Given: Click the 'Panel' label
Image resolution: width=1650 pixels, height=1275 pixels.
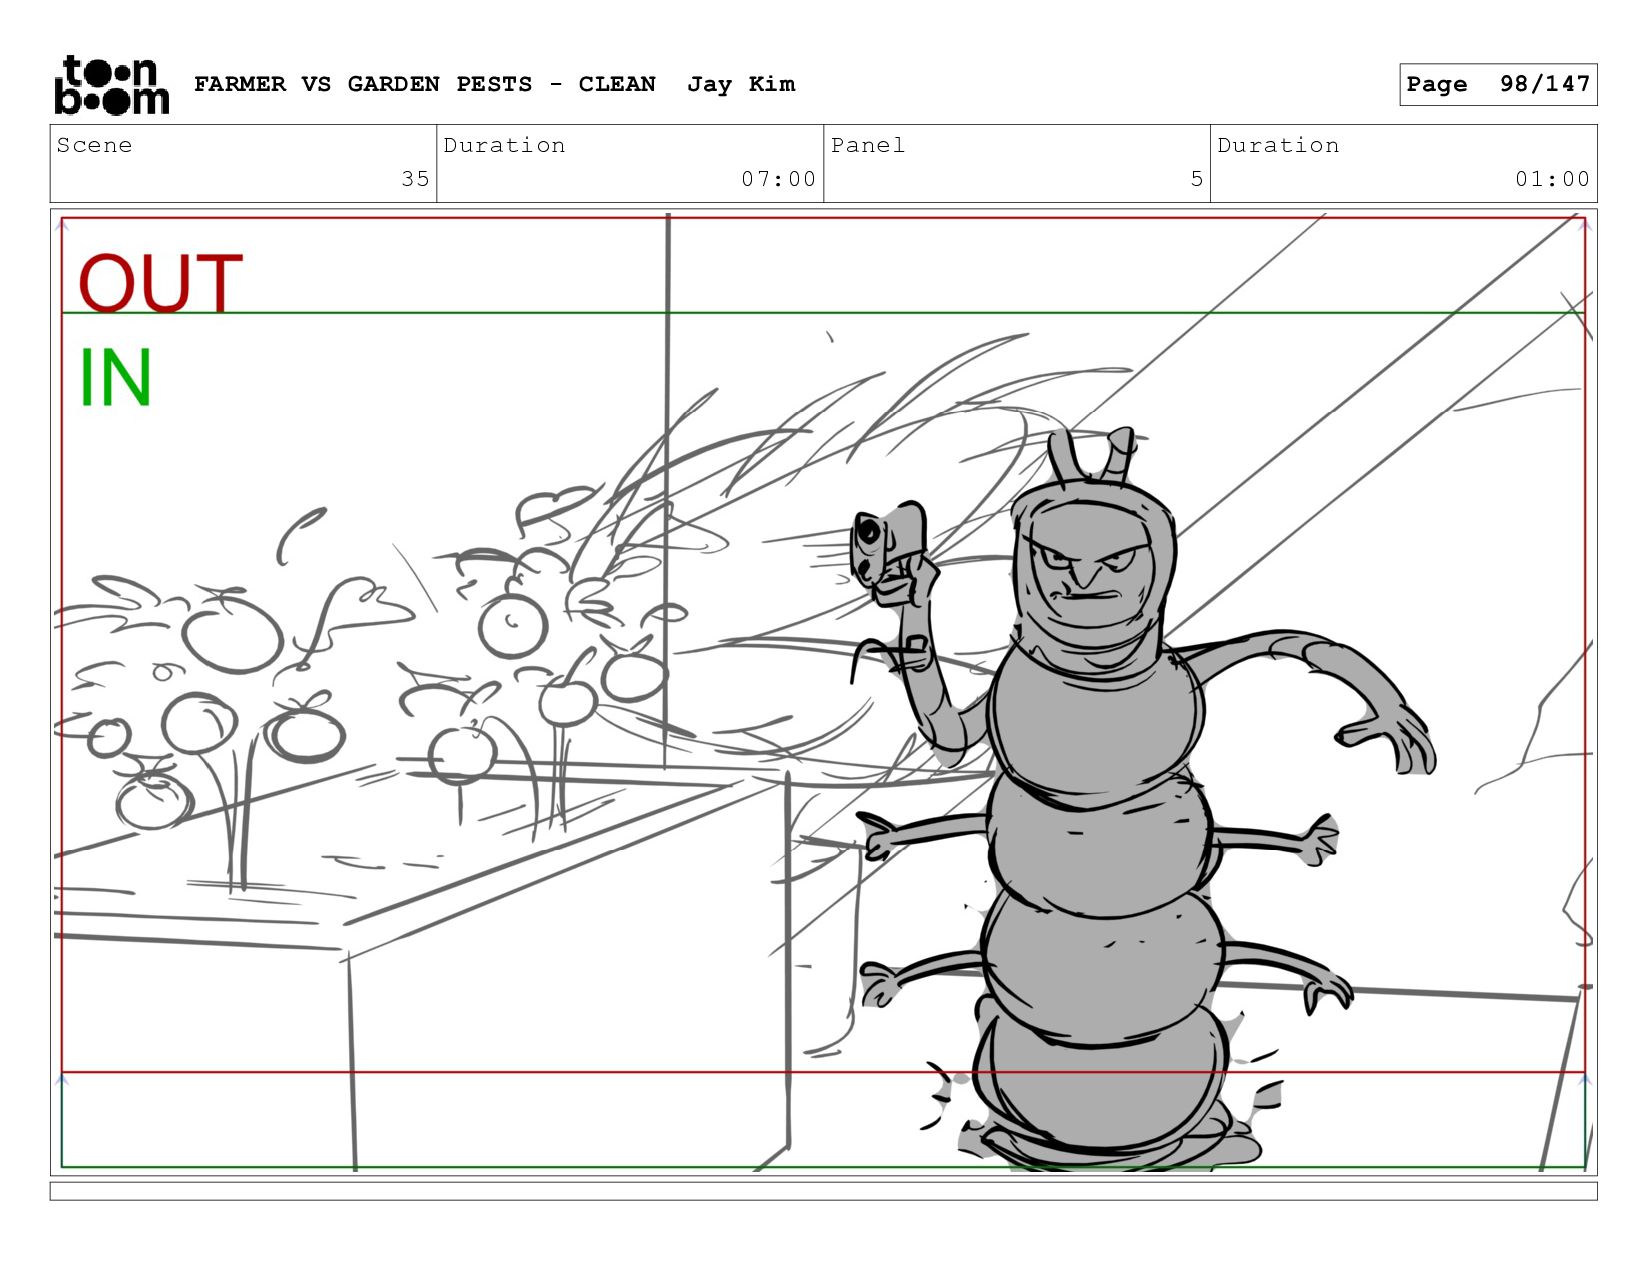Looking at the screenshot, I should (x=868, y=145).
